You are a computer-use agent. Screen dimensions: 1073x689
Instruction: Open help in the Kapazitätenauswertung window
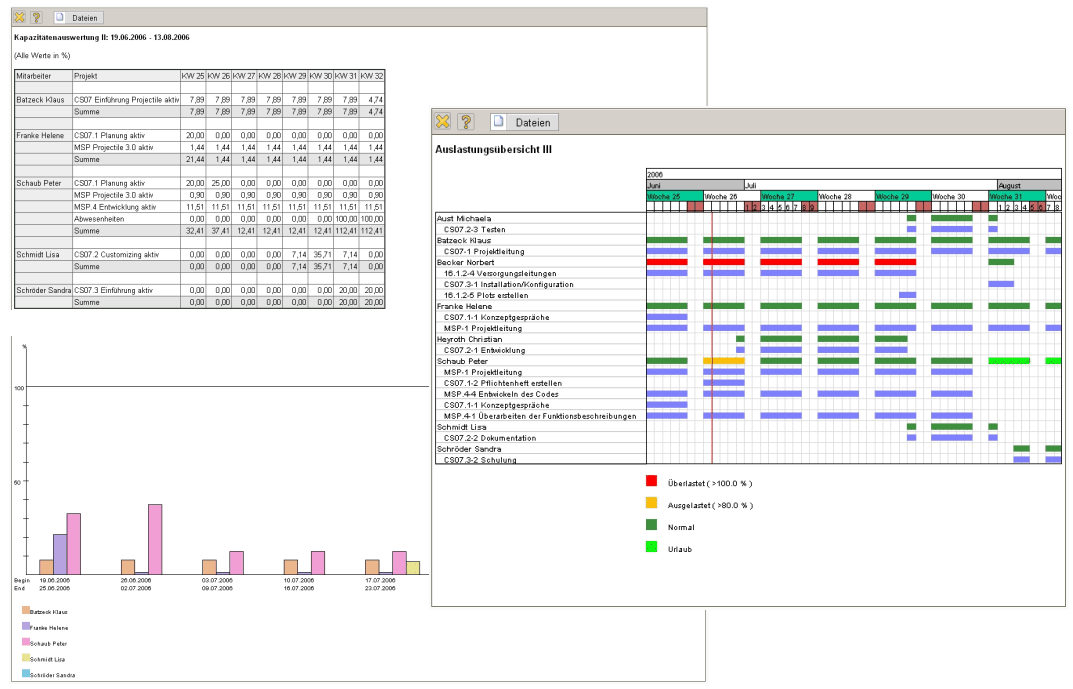coord(36,18)
